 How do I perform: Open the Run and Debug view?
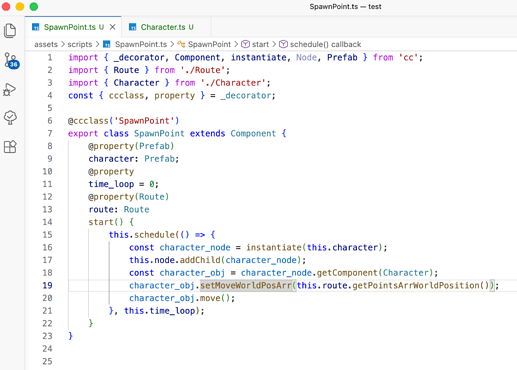click(10, 90)
